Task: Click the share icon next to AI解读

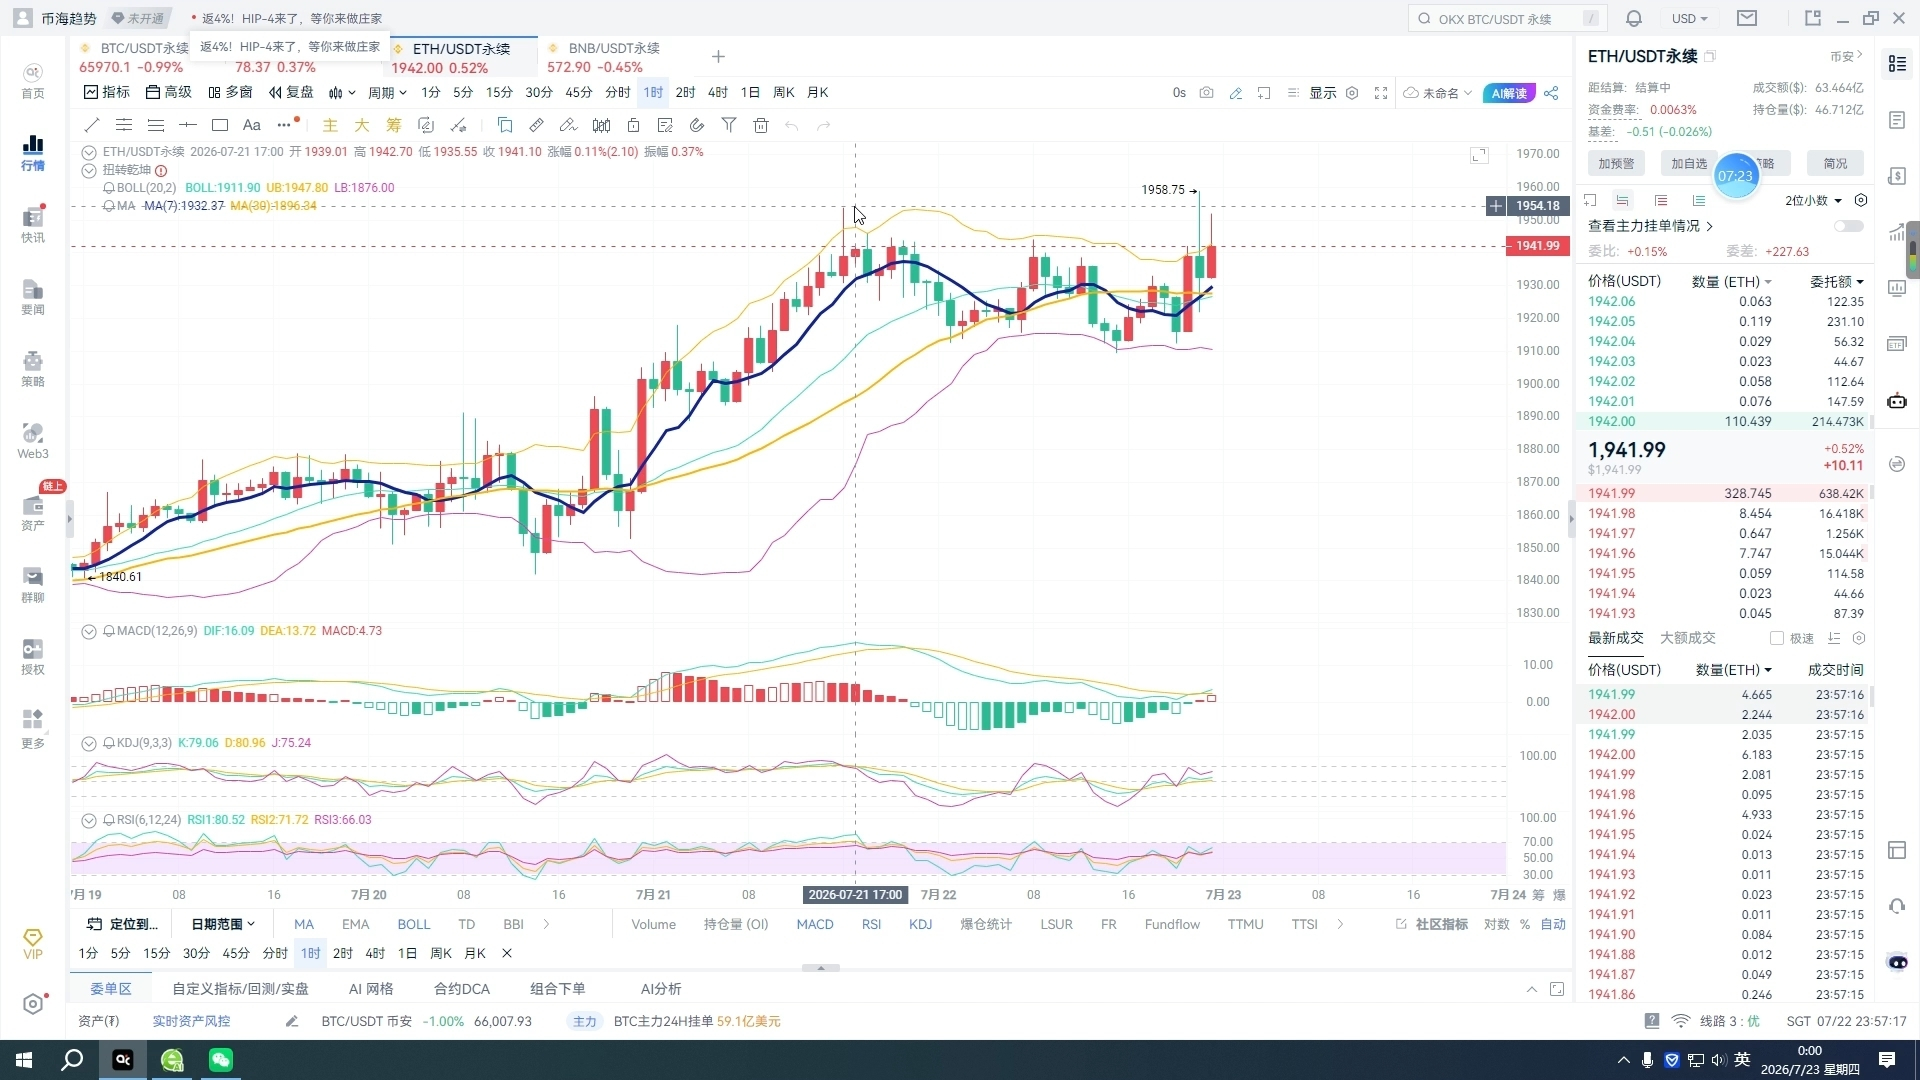Action: (x=1551, y=93)
